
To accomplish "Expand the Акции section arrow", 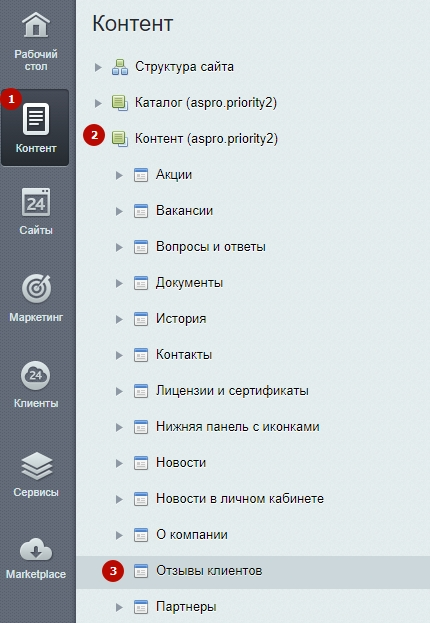I will coord(119,175).
